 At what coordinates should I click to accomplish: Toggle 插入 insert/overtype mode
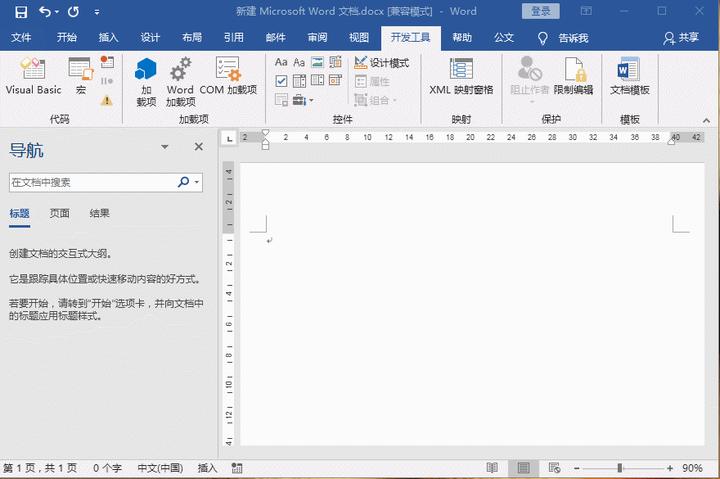pos(207,468)
